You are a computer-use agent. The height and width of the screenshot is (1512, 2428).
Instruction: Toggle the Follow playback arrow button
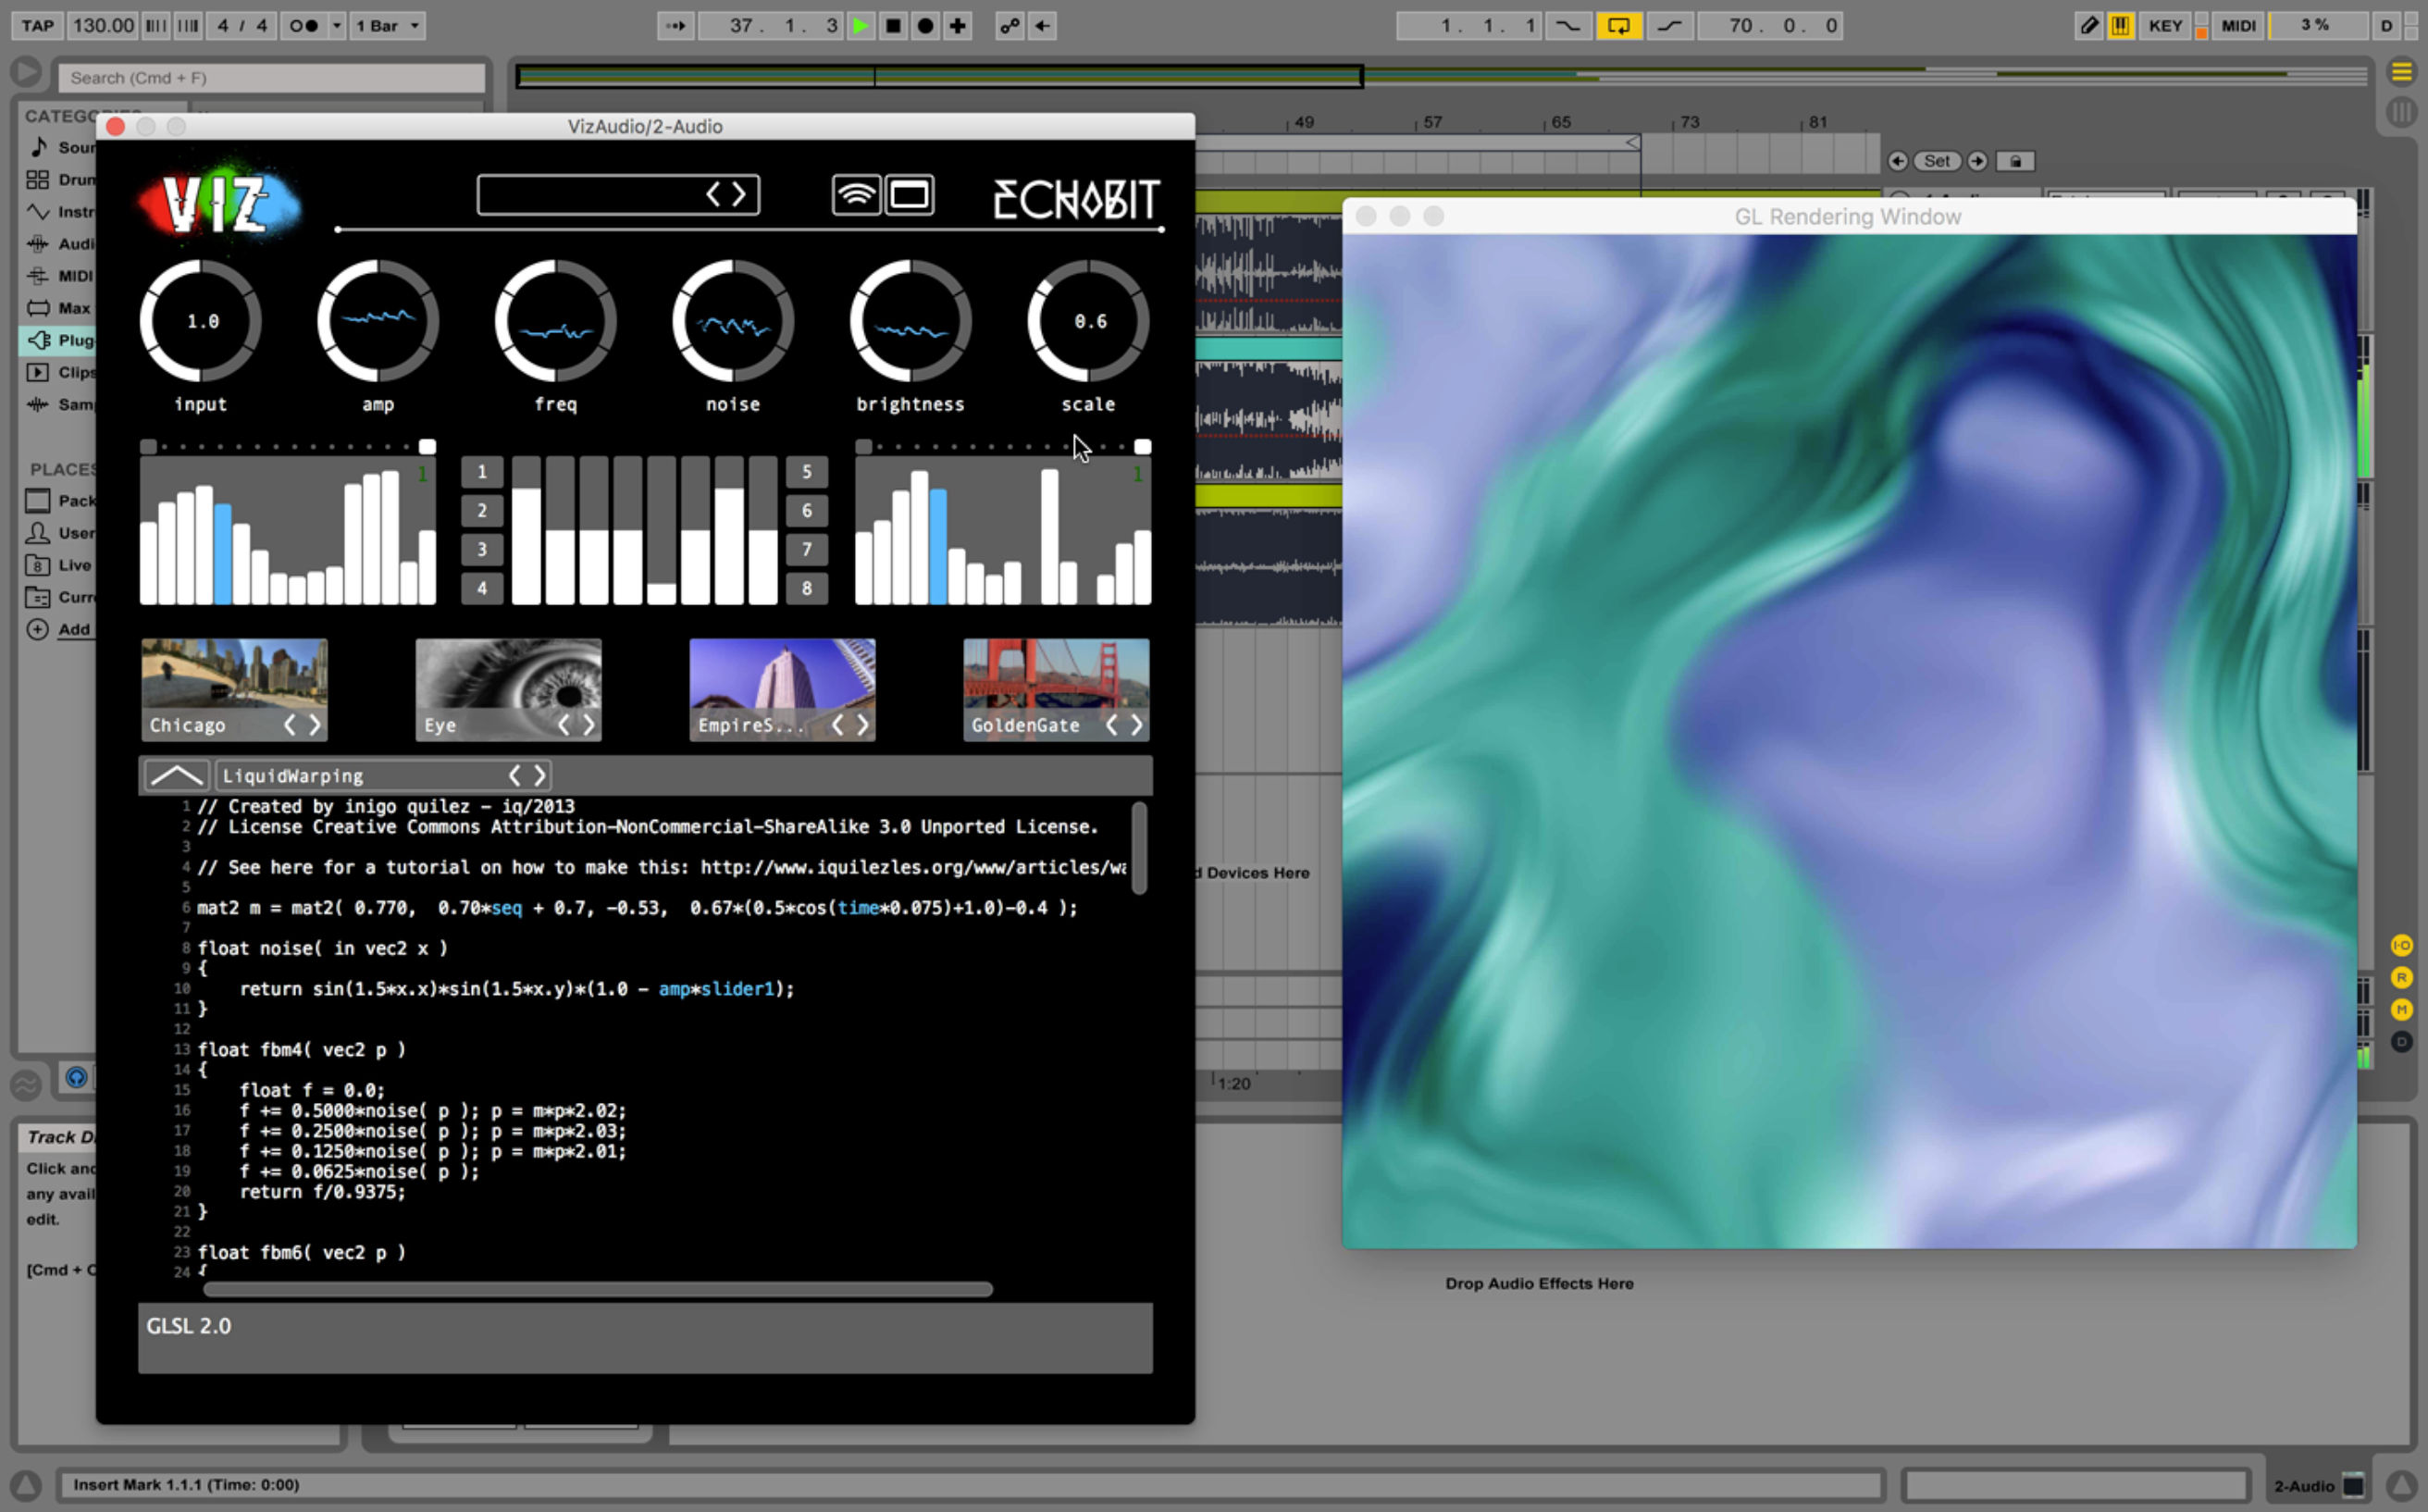(675, 26)
